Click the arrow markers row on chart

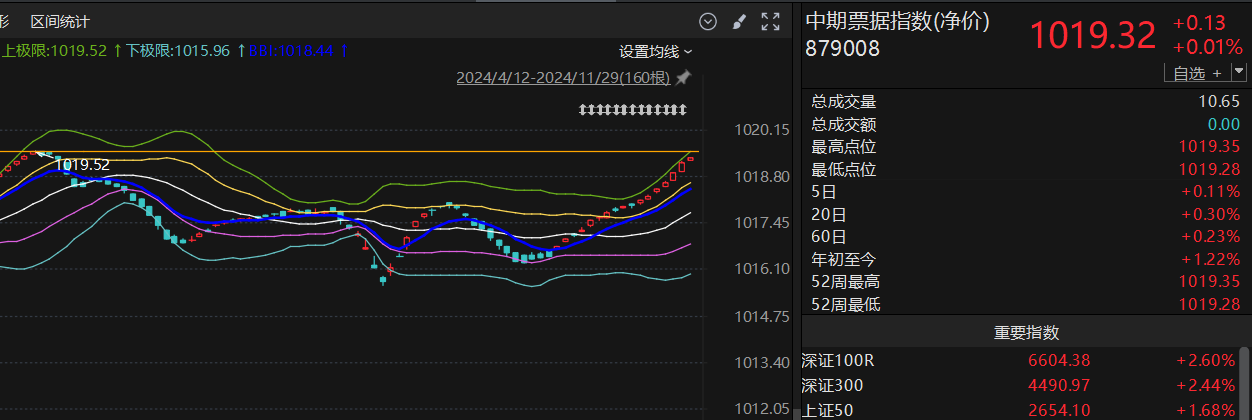coord(633,108)
